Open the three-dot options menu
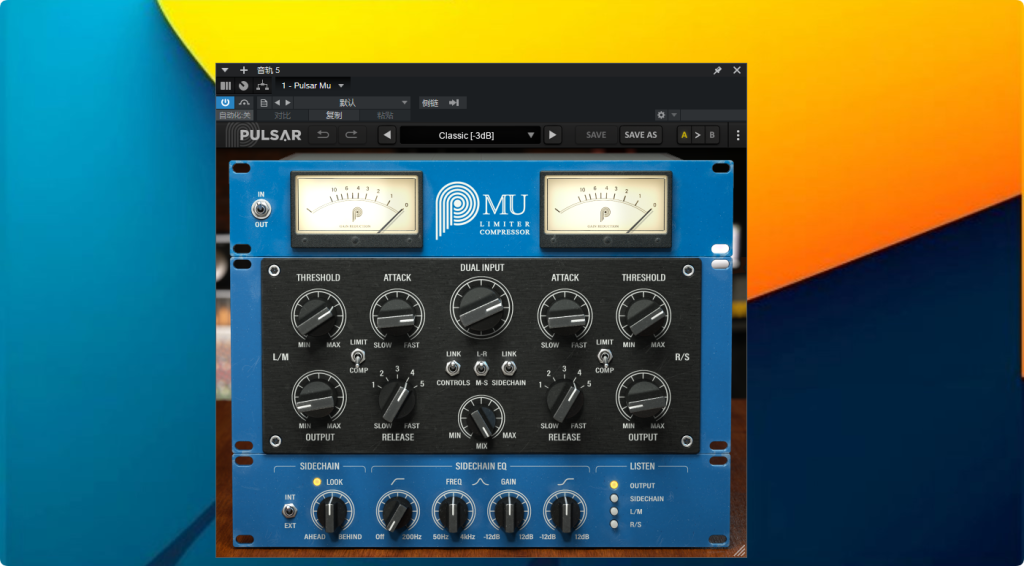Viewport: 1024px width, 566px height. coord(738,135)
